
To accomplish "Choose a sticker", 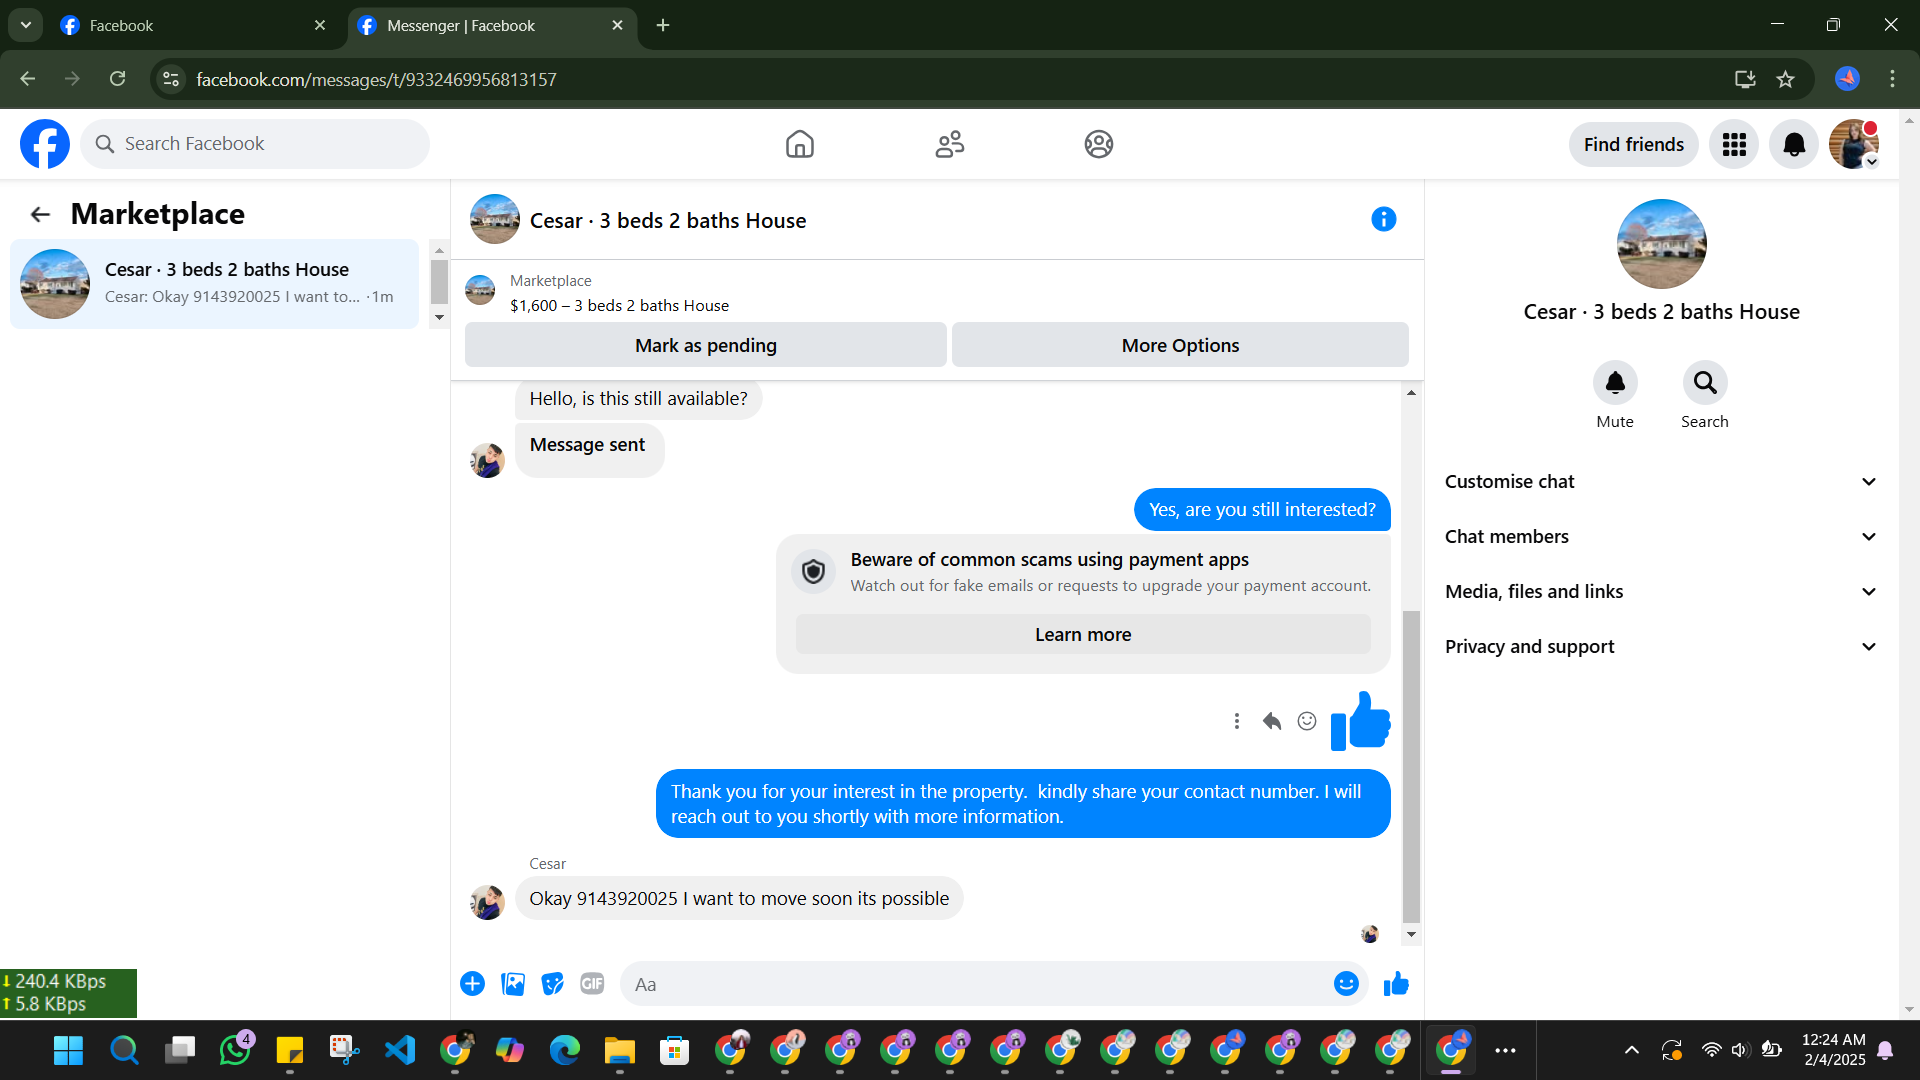I will coord(552,984).
